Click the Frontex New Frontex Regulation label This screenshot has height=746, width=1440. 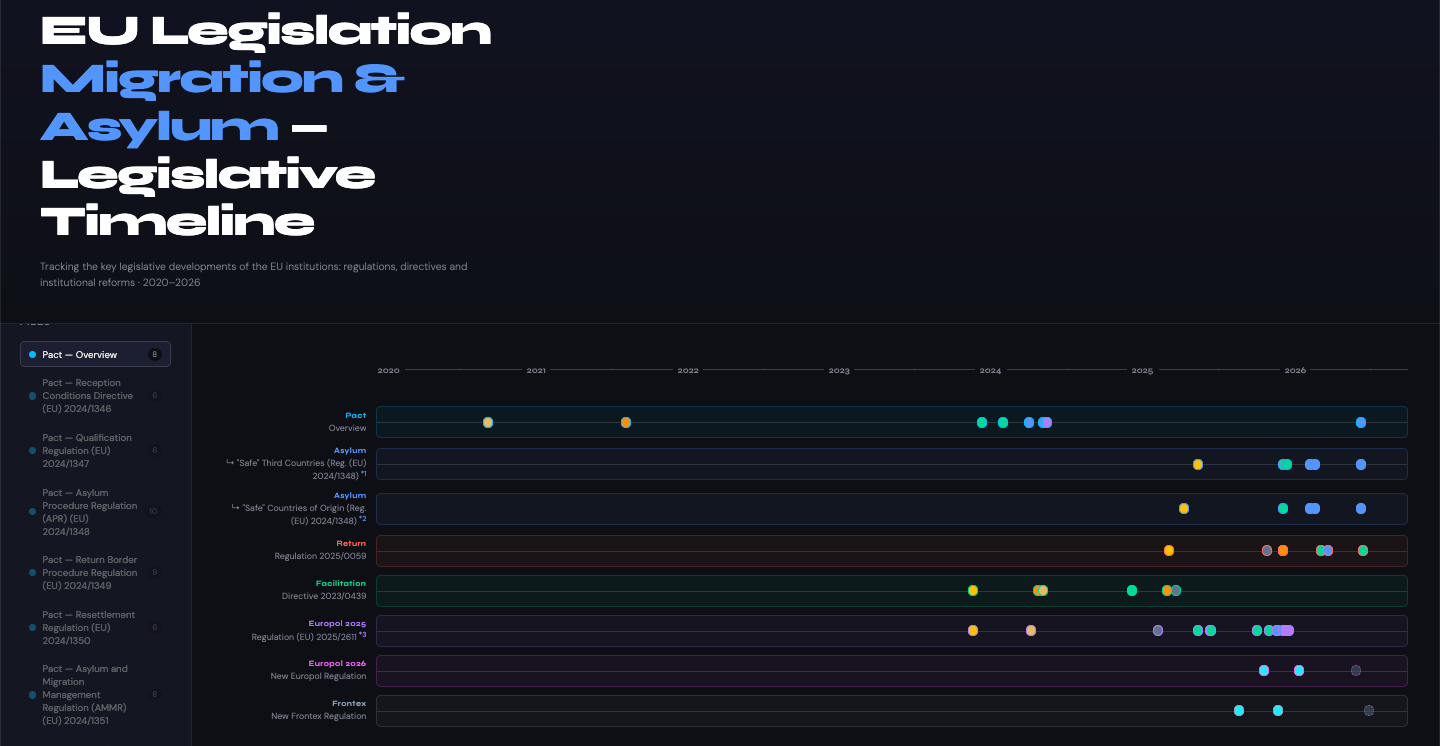319,710
